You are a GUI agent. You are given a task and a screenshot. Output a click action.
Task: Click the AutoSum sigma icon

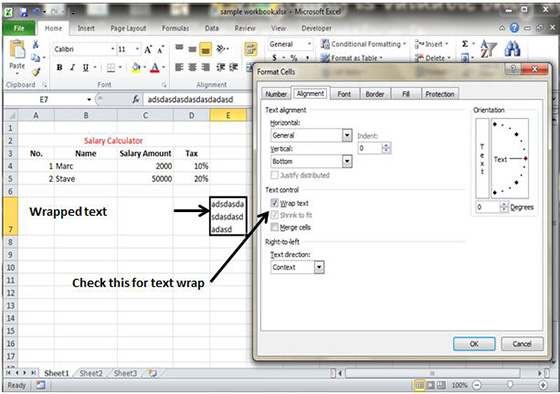pyautogui.click(x=465, y=44)
